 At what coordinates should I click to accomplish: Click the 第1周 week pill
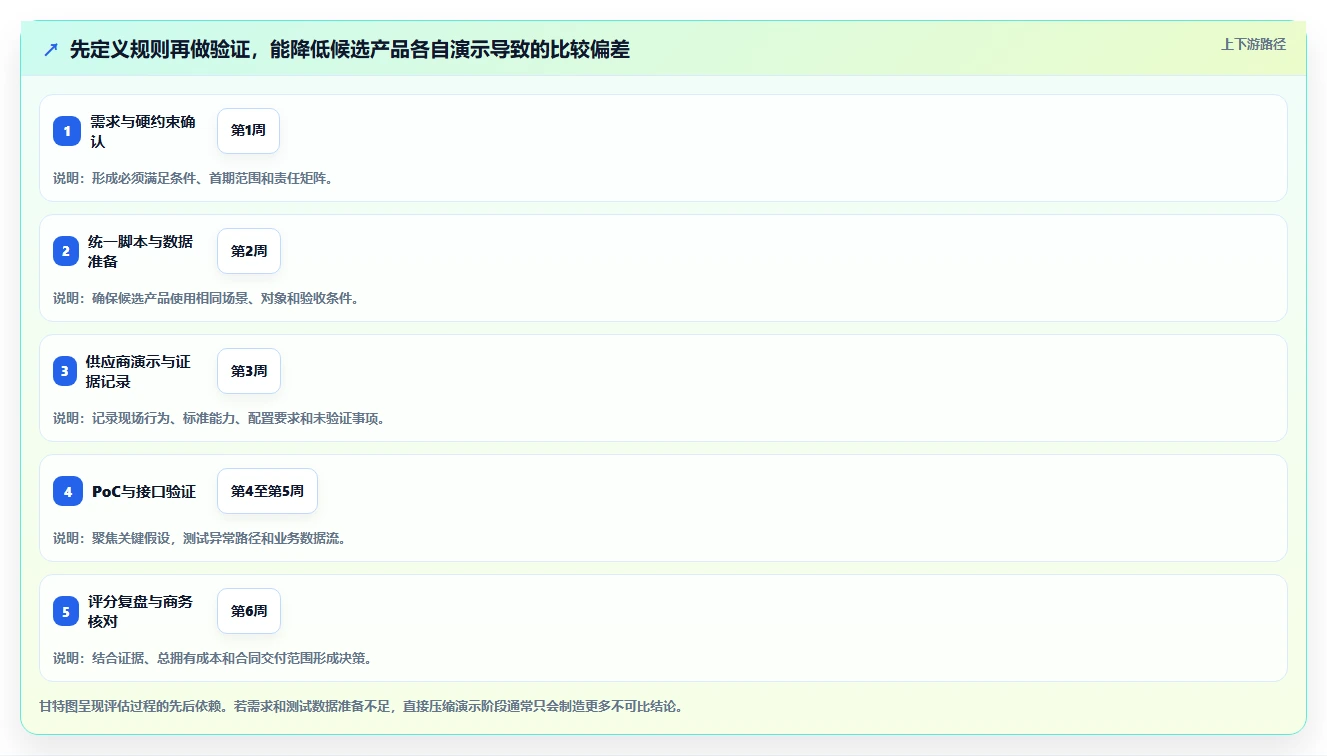click(x=248, y=131)
